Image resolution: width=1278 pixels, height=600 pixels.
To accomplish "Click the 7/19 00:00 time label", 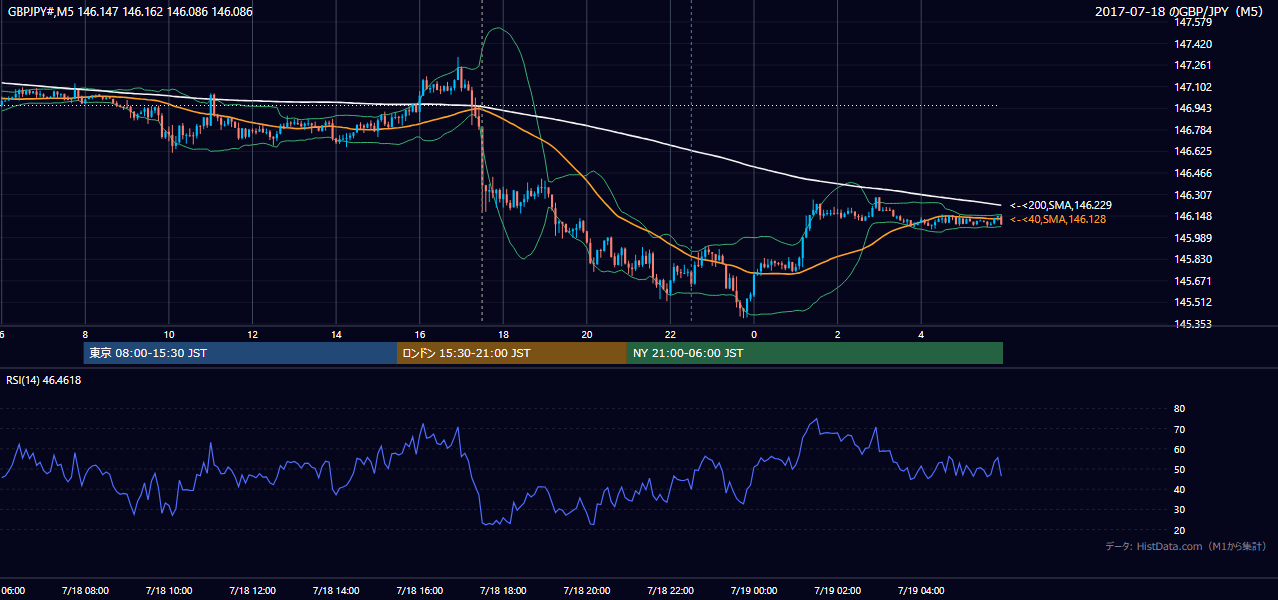I will 754,590.
